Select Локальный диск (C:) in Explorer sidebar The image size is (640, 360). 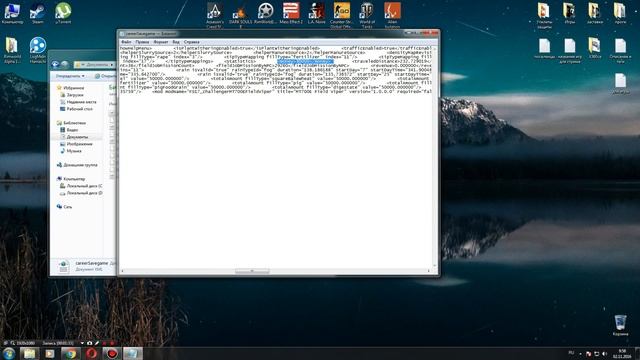[81, 186]
